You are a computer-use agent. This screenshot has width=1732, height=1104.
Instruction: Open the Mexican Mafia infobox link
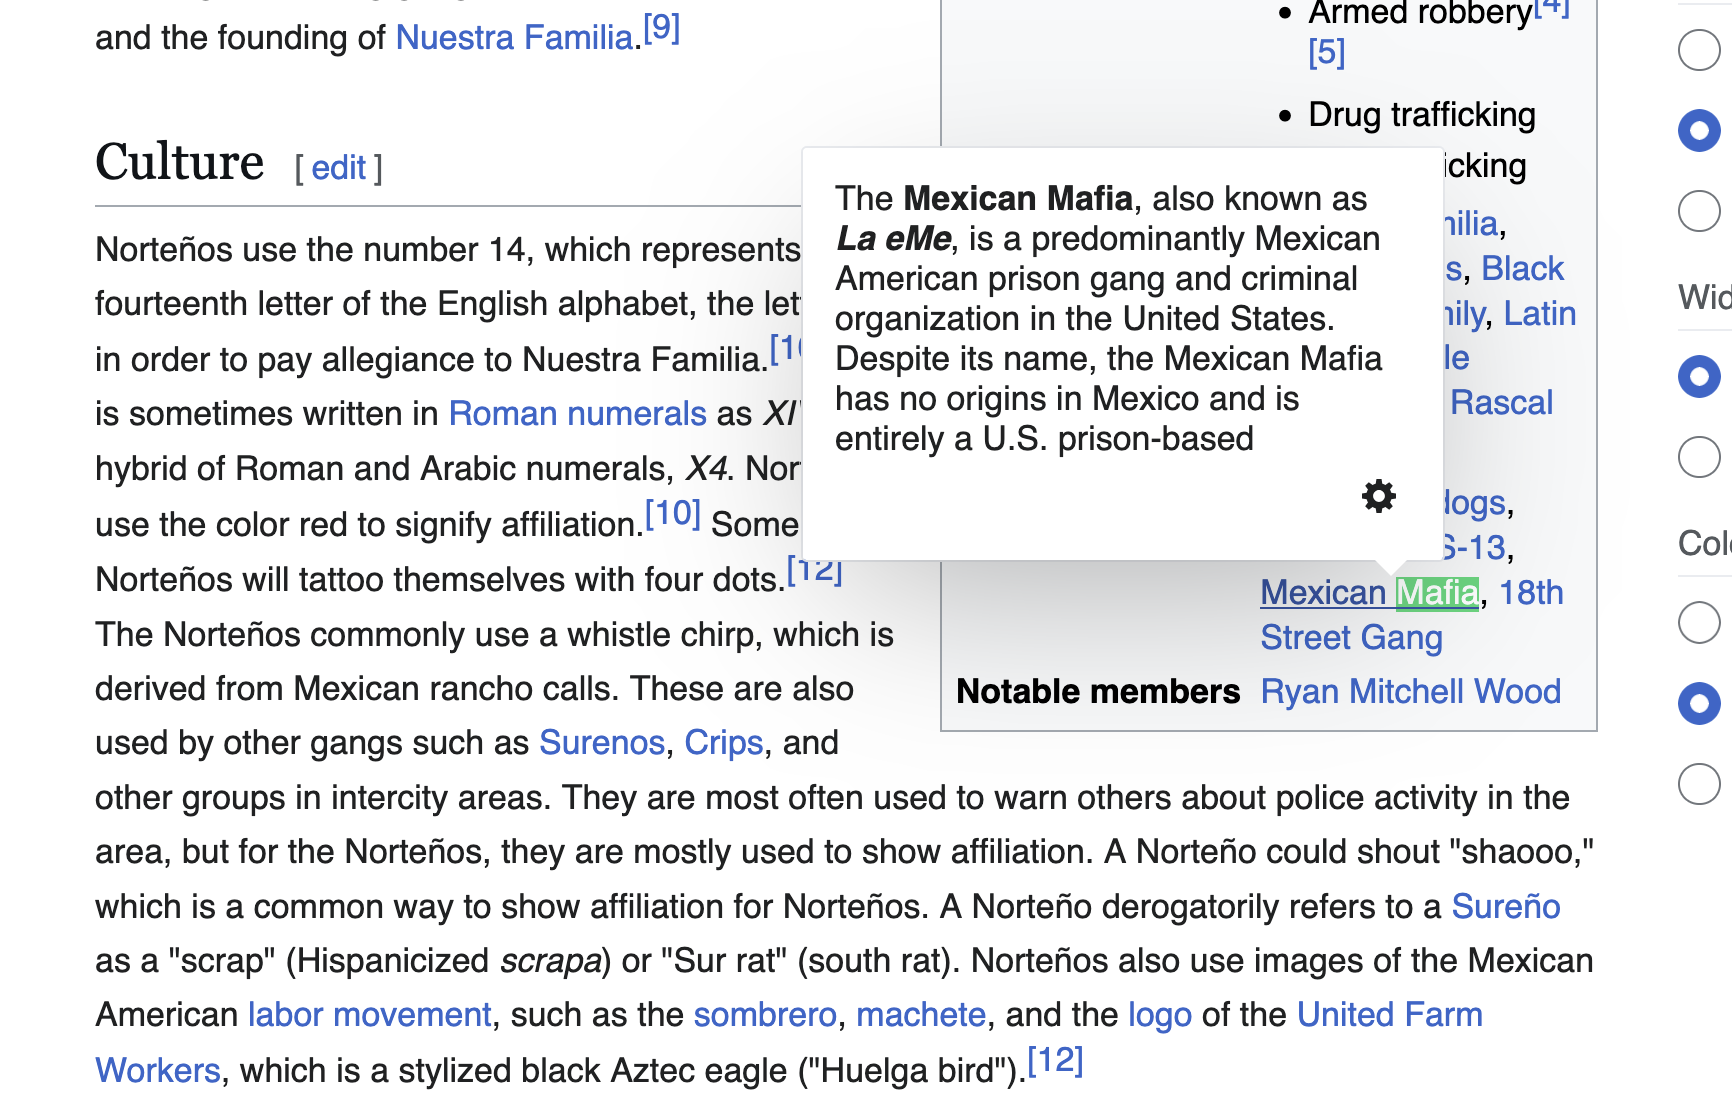(1369, 593)
